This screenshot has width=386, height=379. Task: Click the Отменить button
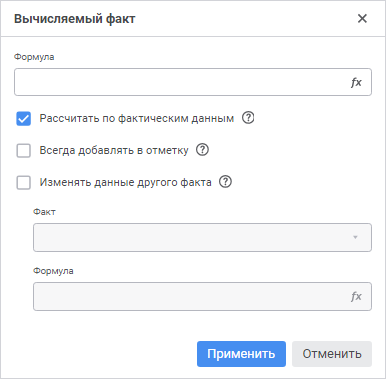[332, 354]
